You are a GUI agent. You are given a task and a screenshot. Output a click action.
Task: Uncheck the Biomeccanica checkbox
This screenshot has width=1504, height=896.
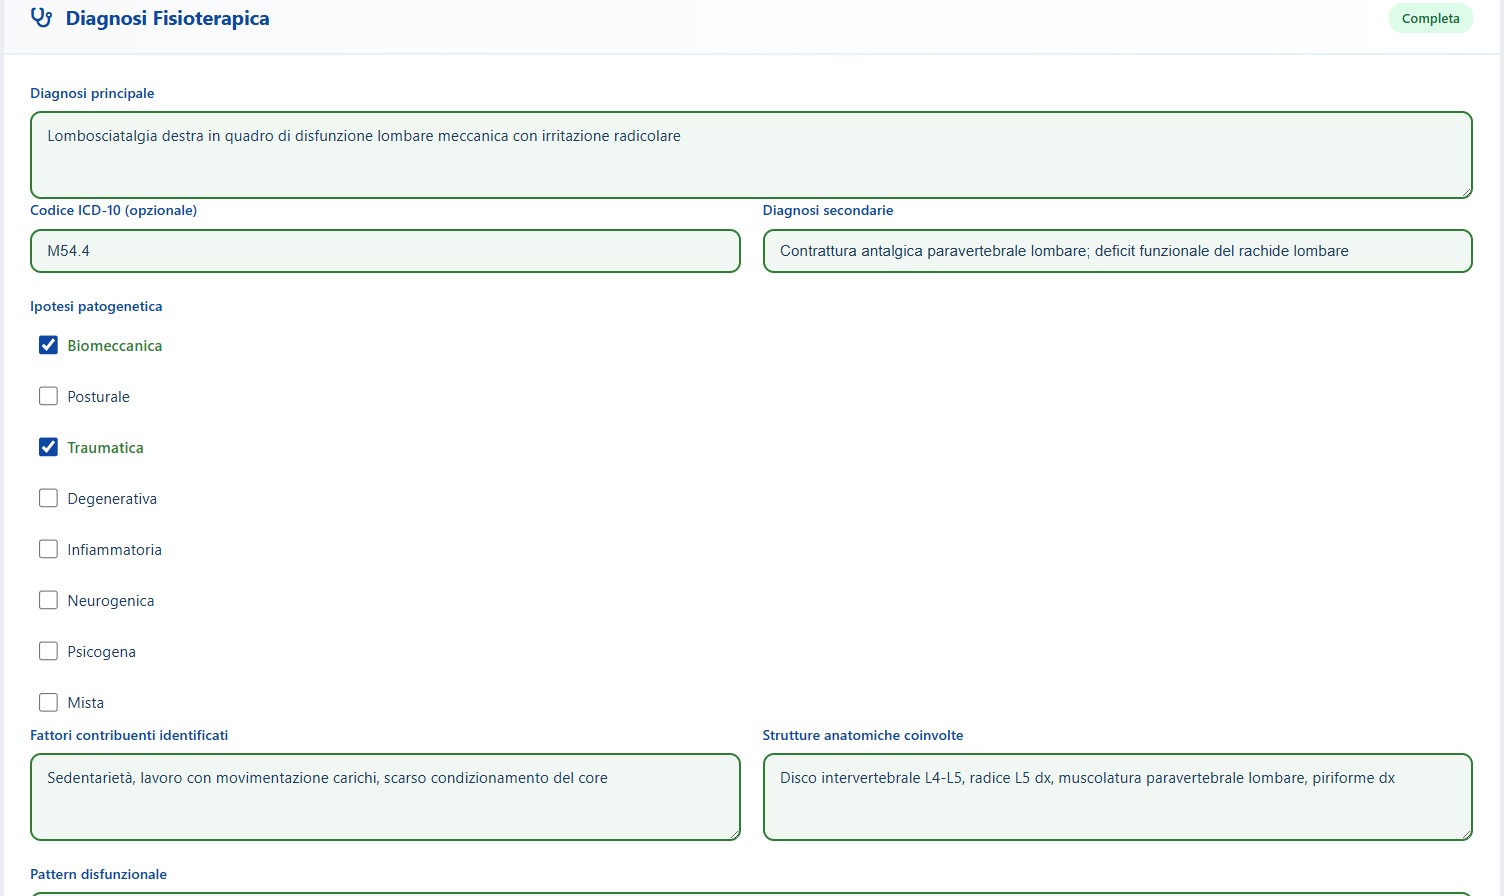tap(48, 345)
